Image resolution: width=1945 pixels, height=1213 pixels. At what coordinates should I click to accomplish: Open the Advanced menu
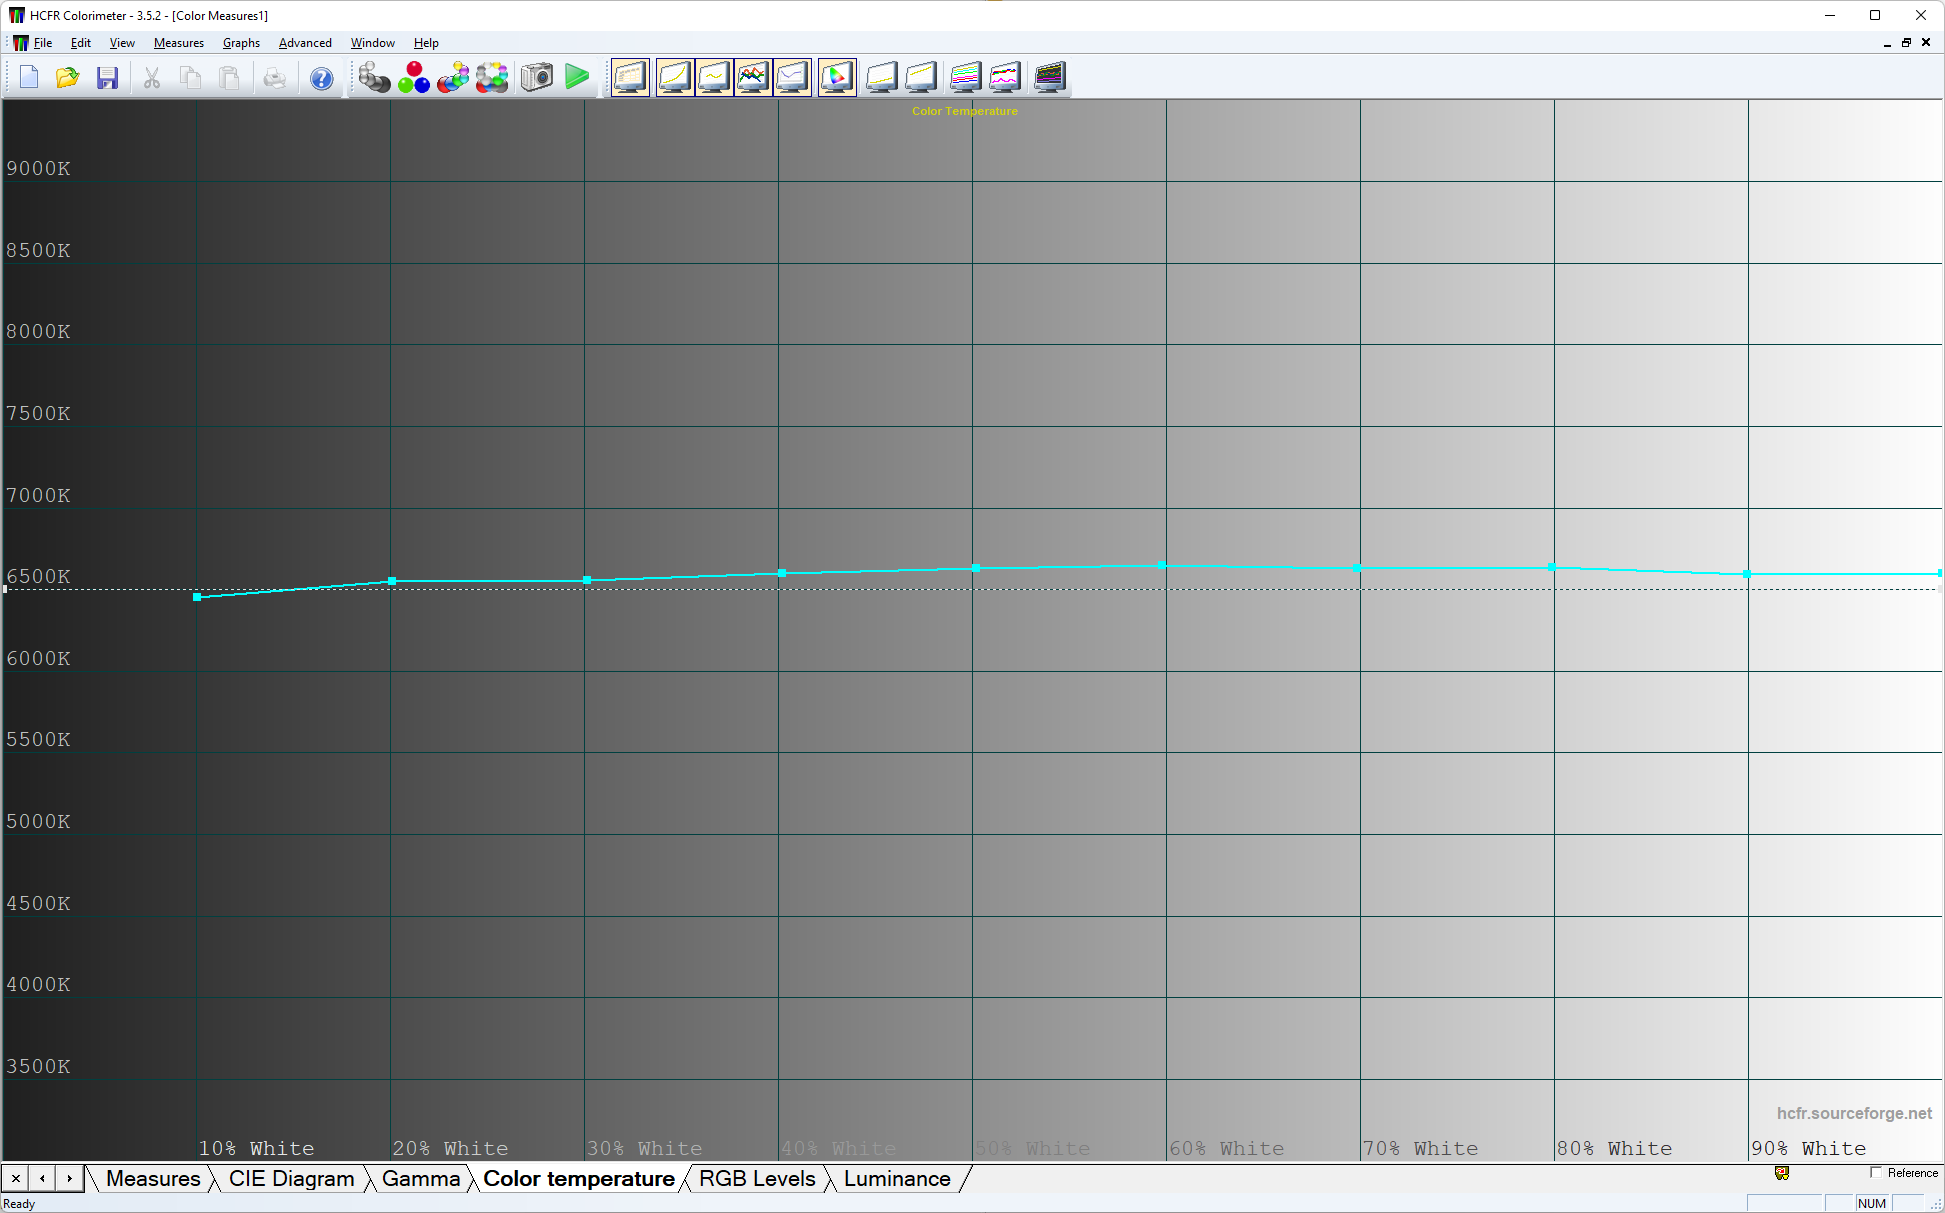tap(305, 43)
